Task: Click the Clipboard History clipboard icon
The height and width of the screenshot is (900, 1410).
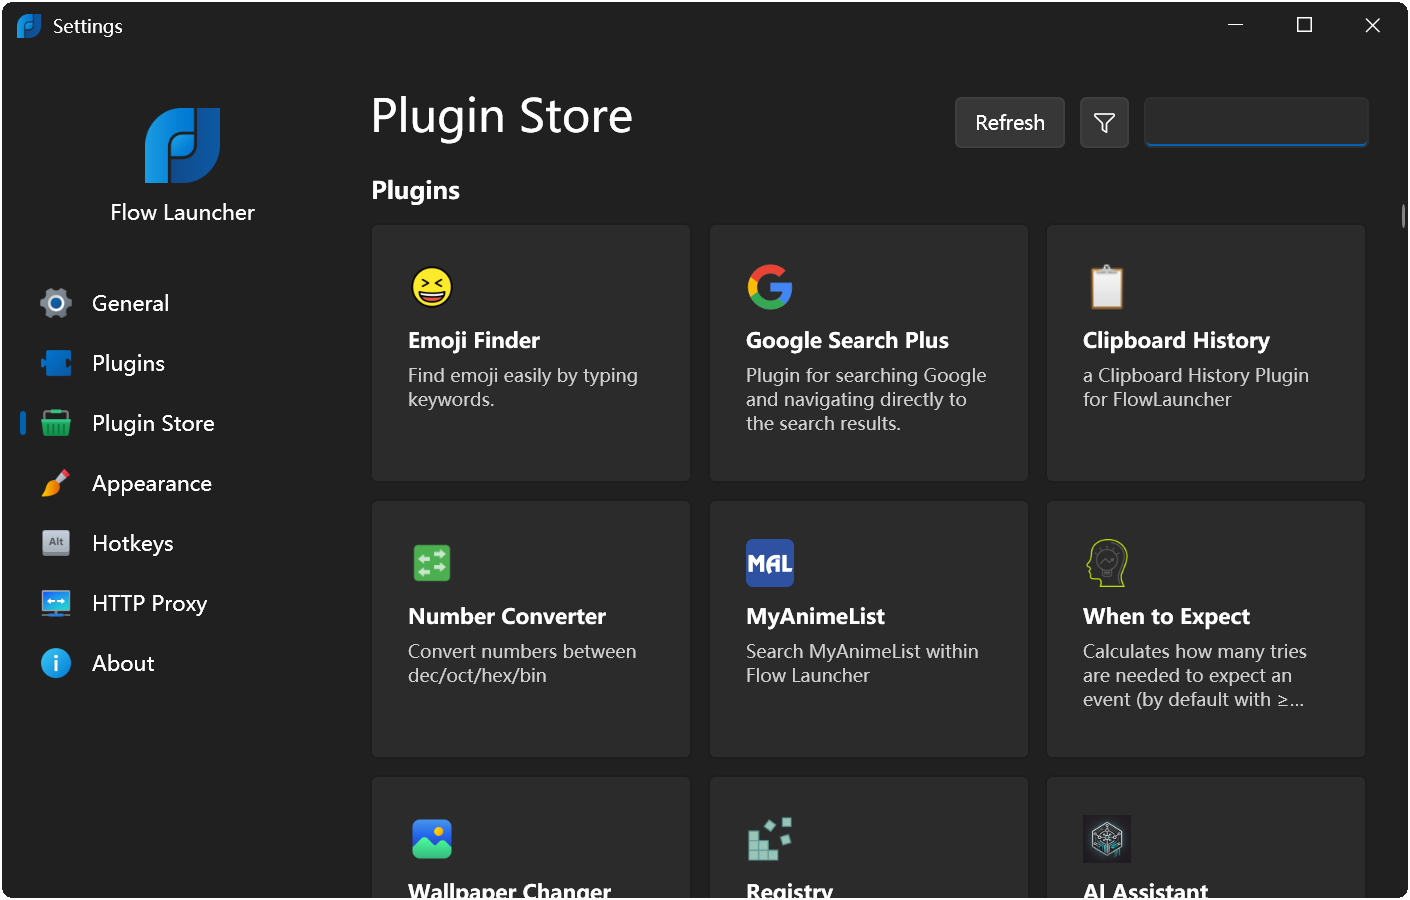Action: (x=1106, y=287)
